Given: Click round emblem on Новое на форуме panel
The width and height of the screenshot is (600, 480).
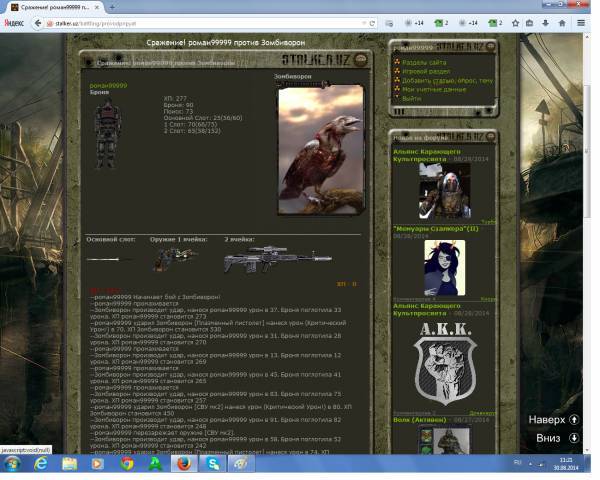Looking at the screenshot, I should 491,136.
